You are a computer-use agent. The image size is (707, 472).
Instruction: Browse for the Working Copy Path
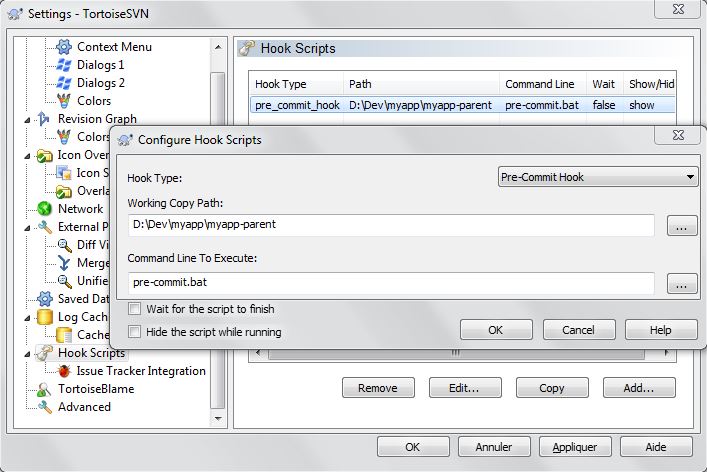(x=681, y=226)
